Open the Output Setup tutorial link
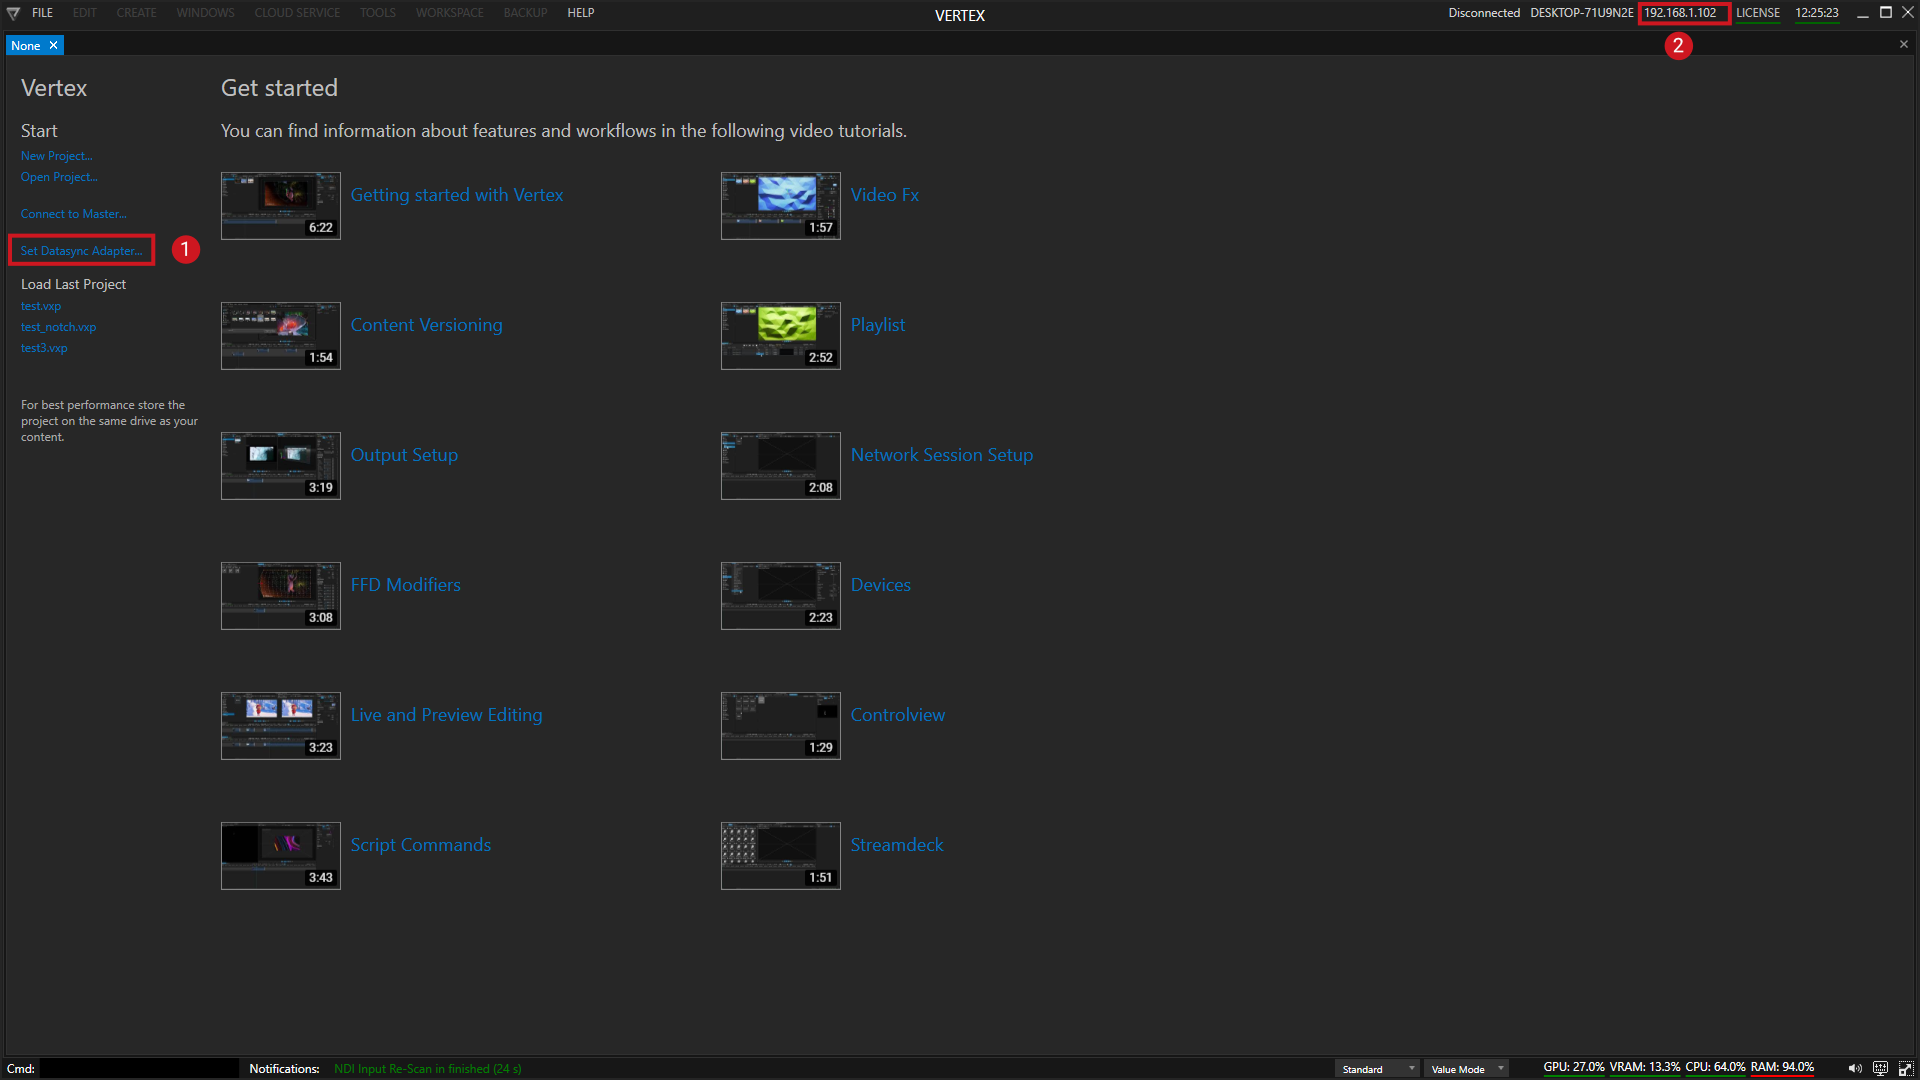 tap(404, 455)
